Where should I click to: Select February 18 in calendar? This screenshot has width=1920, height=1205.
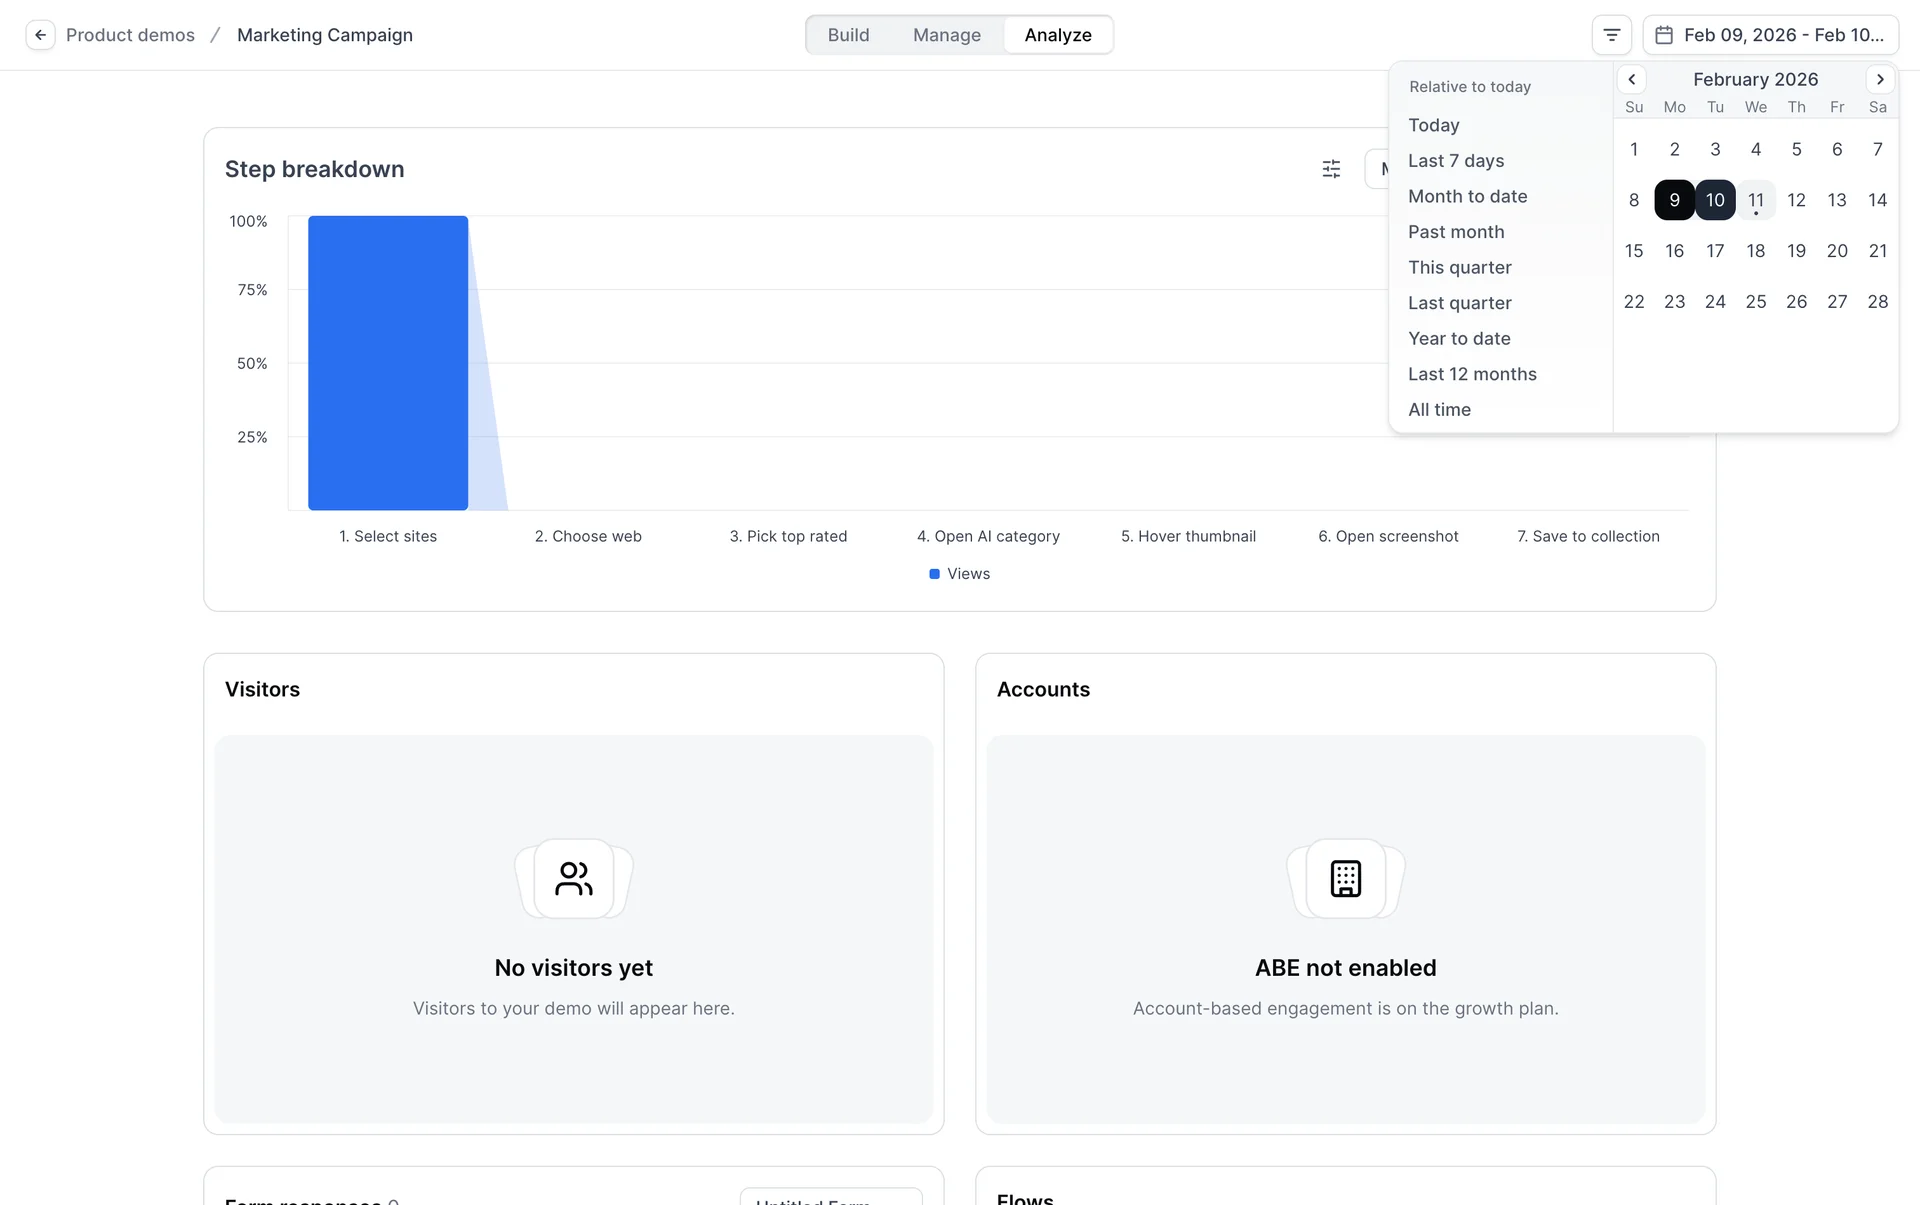pos(1755,251)
